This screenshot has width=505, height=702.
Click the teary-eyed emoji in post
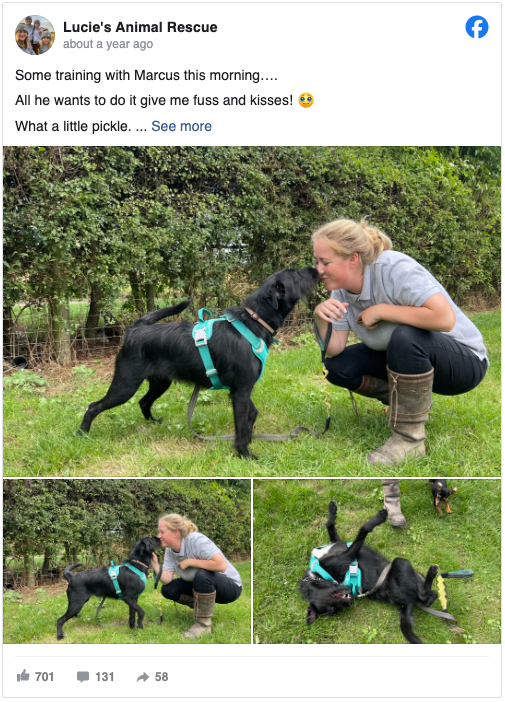point(306,100)
